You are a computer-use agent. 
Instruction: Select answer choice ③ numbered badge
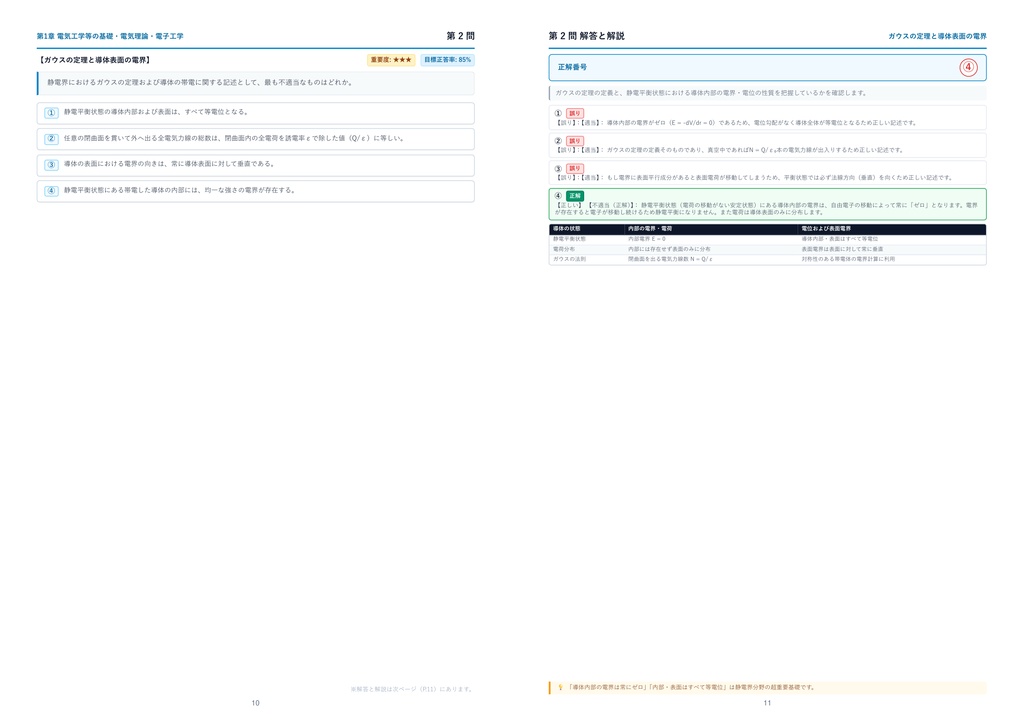pos(51,165)
